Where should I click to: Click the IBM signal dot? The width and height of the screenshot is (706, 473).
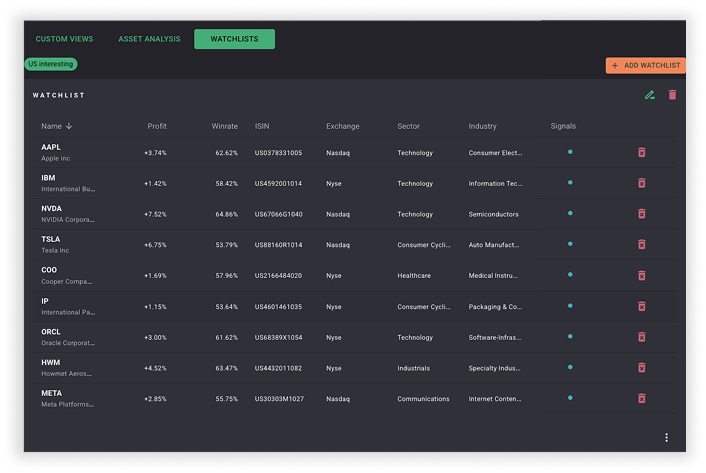(570, 182)
